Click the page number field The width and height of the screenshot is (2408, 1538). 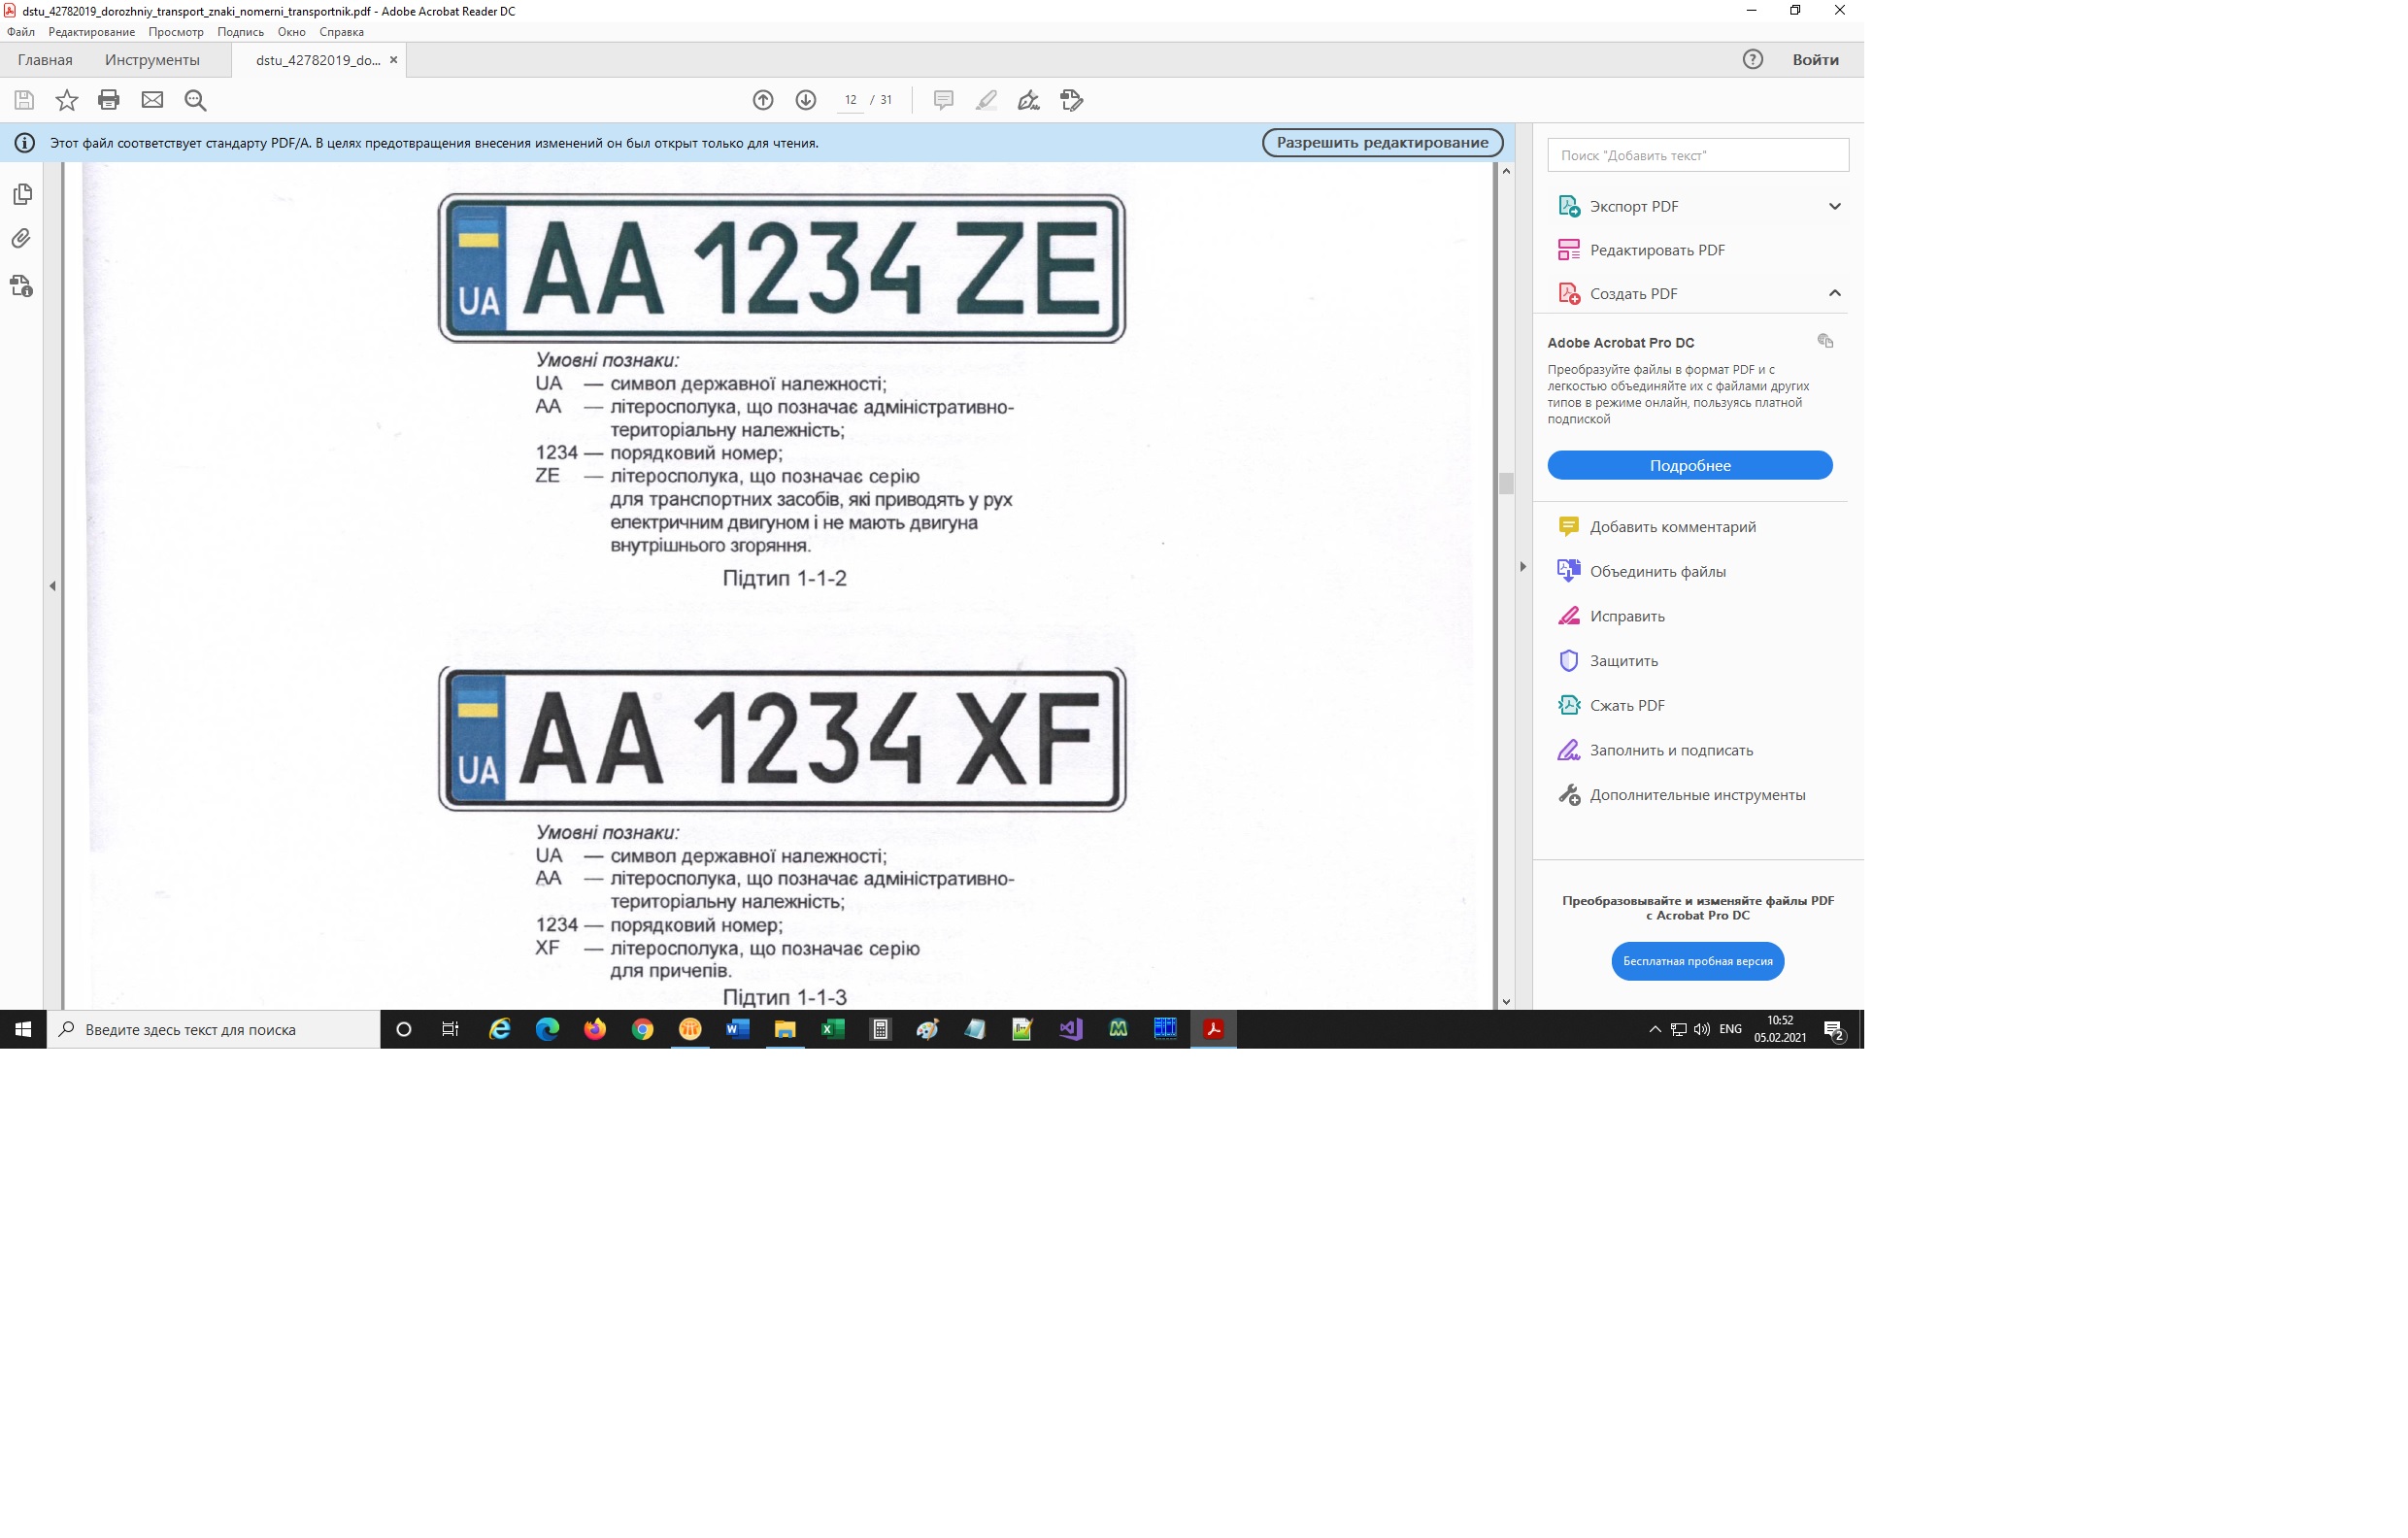(850, 100)
